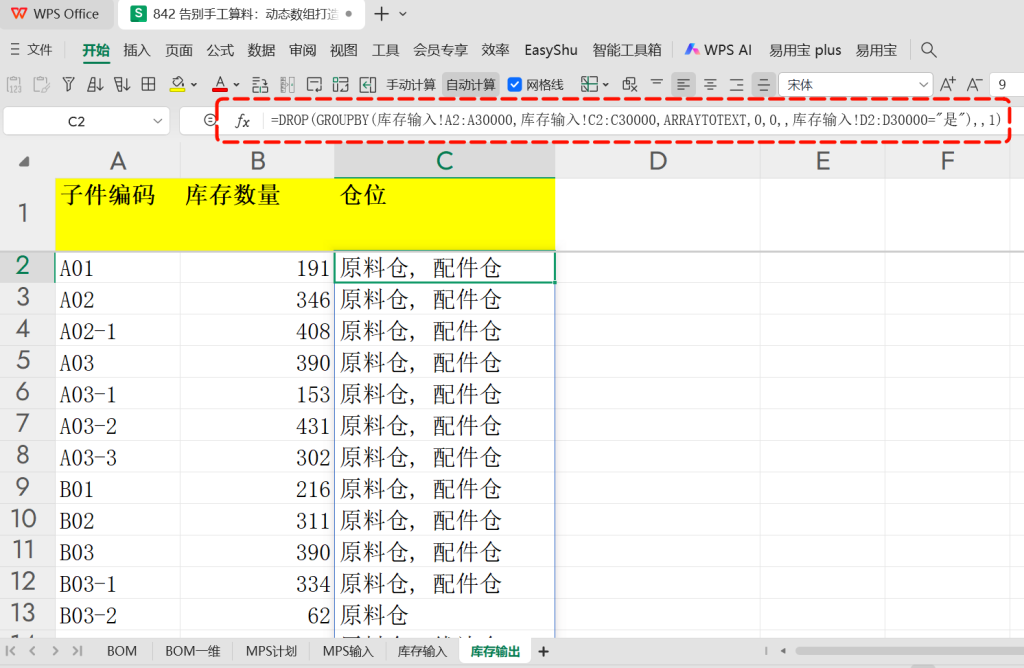Click the filter funnel icon
This screenshot has height=668, width=1024.
tap(69, 84)
